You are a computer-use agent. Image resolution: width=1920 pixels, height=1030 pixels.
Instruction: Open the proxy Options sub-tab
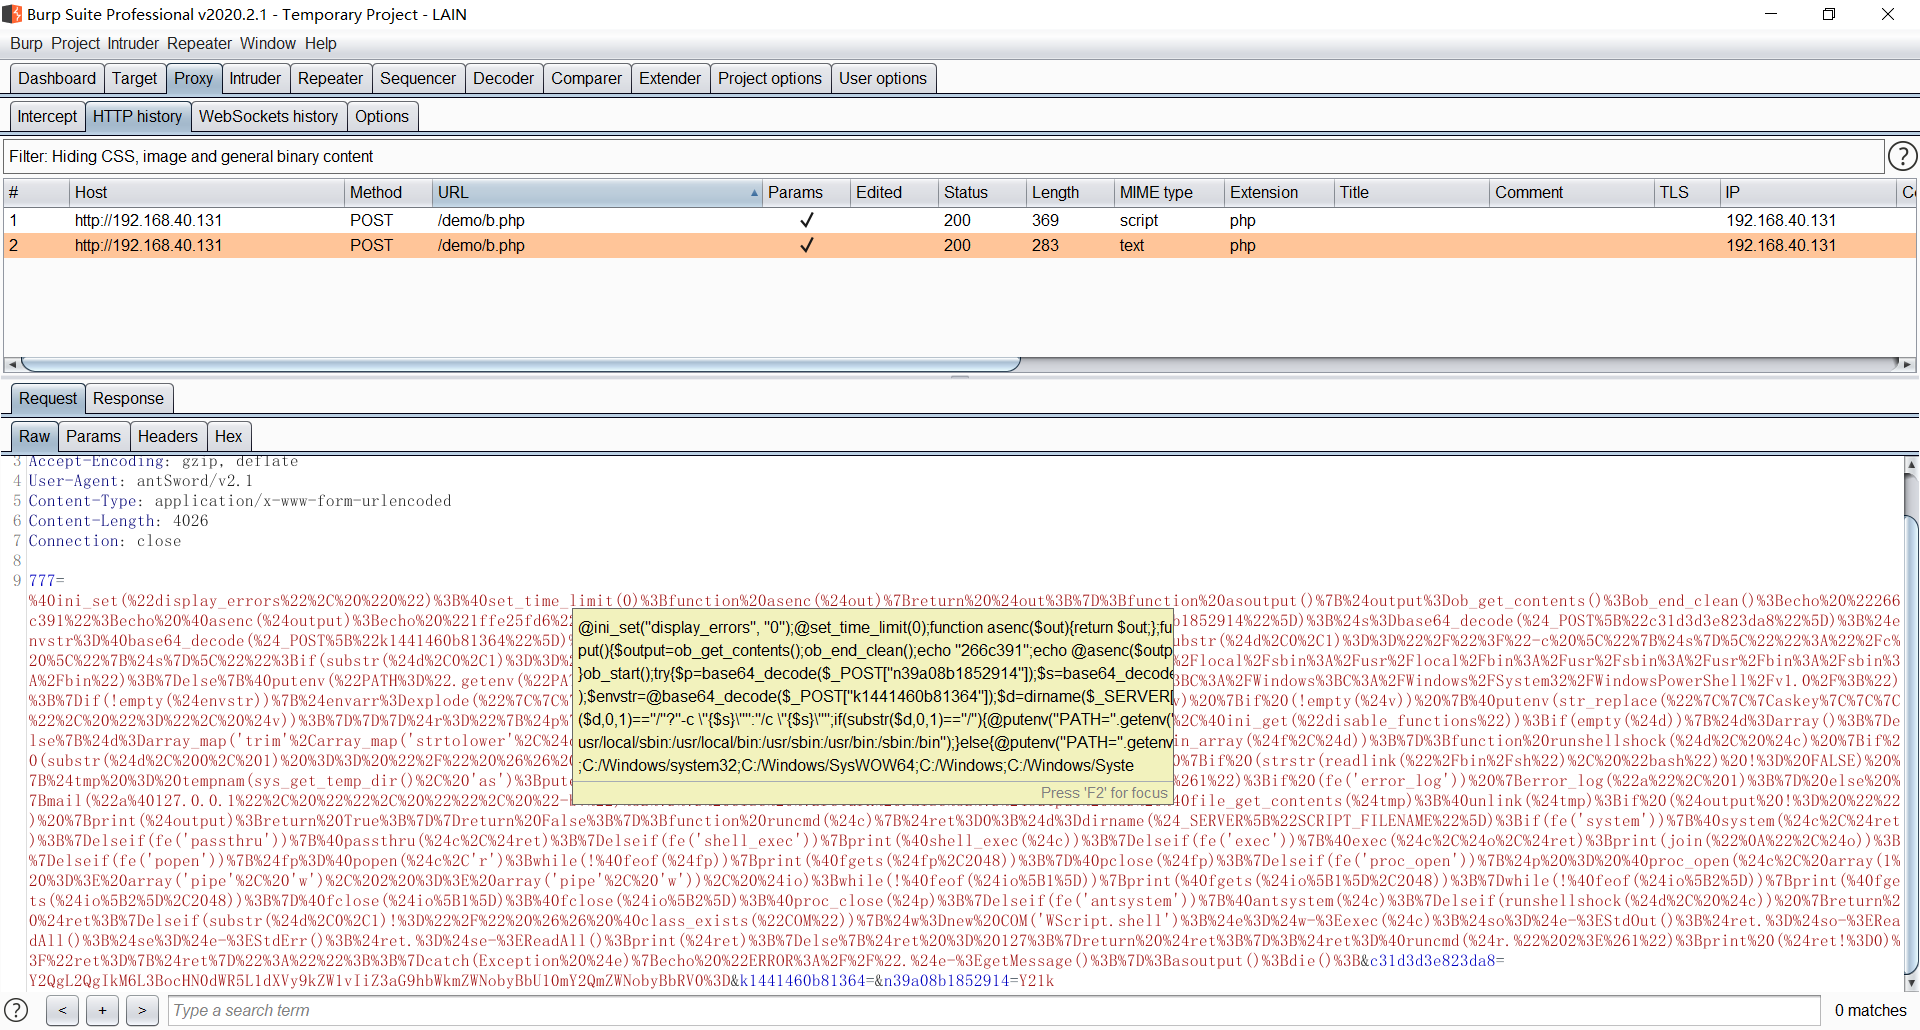pyautogui.click(x=382, y=116)
